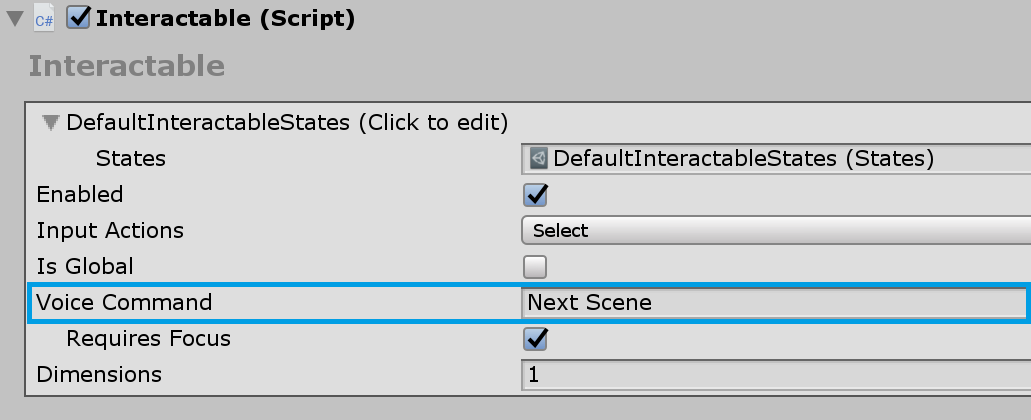1031x420 pixels.
Task: Collapse the Interactable (Script) component
Action: point(14,18)
